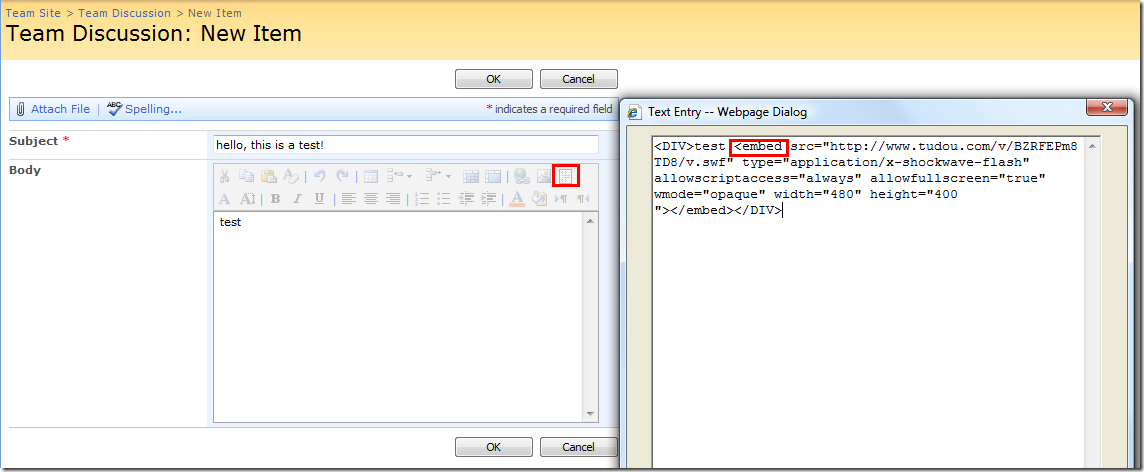Screen dimensions: 1144x472
Task: Decrease indent of body text
Action: (x=465, y=198)
